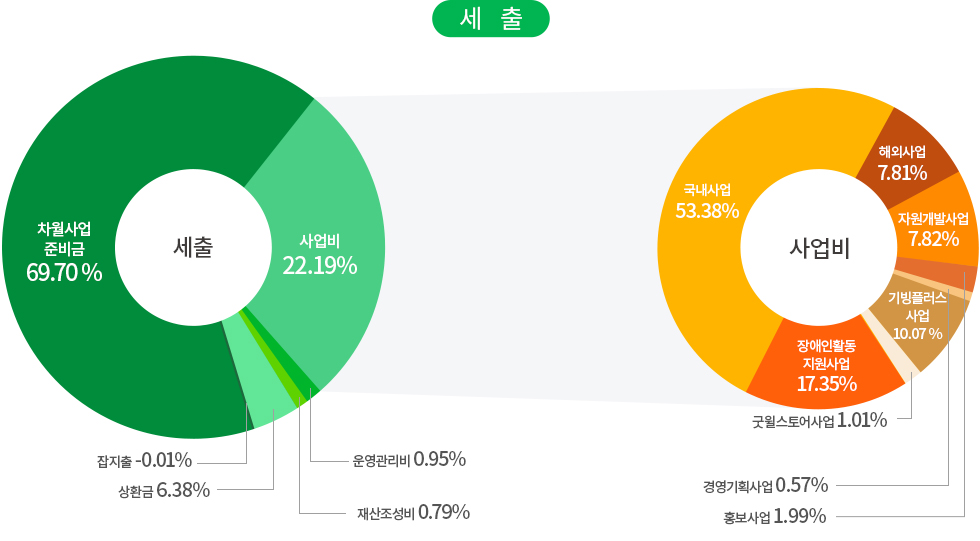The height and width of the screenshot is (541, 980).
Task: Click the 상환금 6.38% label
Action: (163, 490)
